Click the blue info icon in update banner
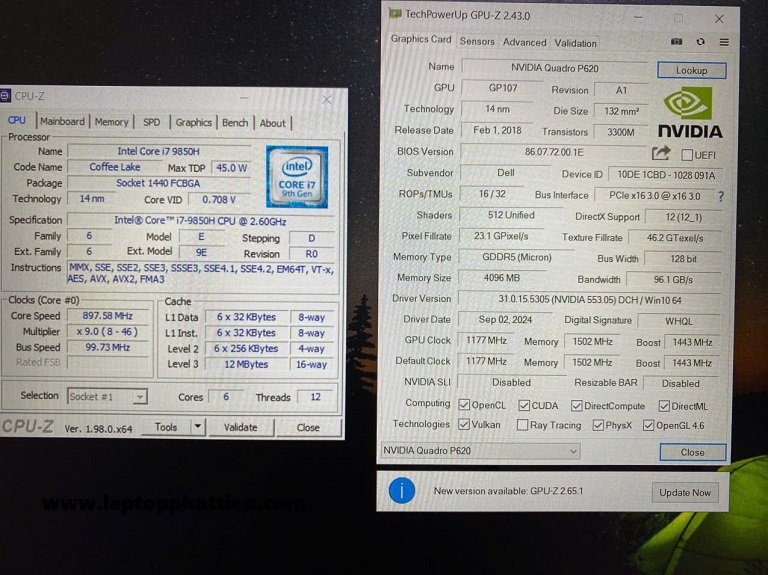The height and width of the screenshot is (575, 768). pos(402,490)
